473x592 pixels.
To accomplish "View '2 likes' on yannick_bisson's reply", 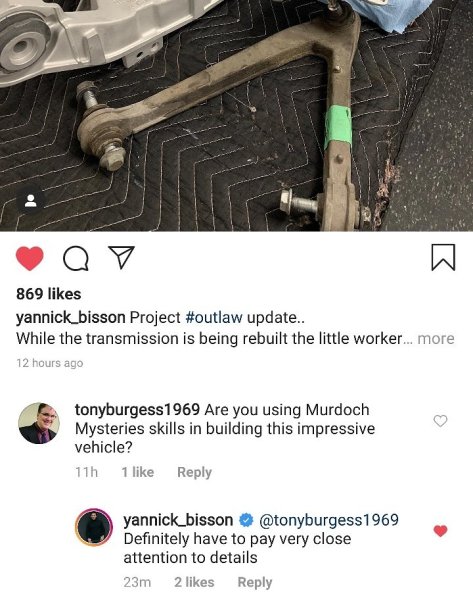I will (x=194, y=582).
